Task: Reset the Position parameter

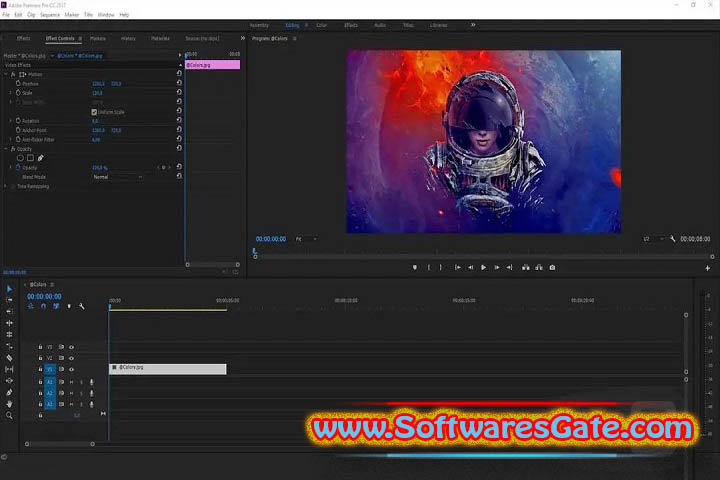Action: pyautogui.click(x=179, y=83)
